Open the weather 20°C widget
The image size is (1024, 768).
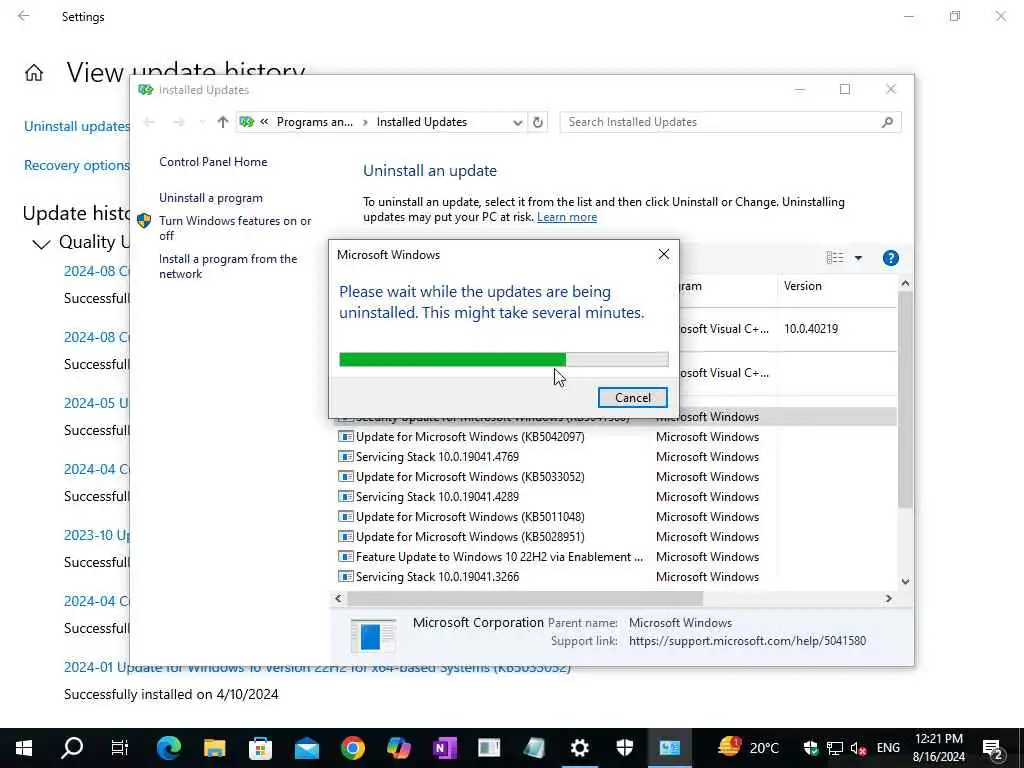tap(748, 748)
